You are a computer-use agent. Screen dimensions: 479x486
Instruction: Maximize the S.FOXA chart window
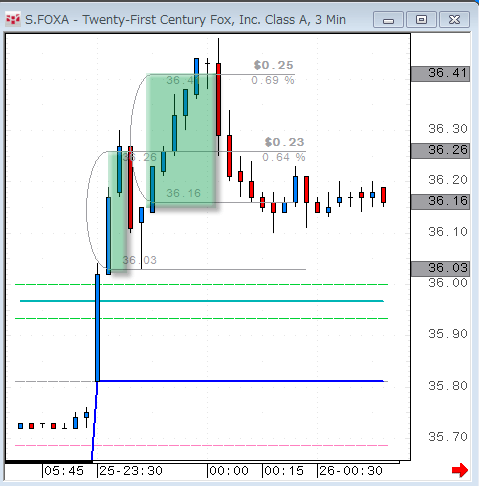coord(421,20)
